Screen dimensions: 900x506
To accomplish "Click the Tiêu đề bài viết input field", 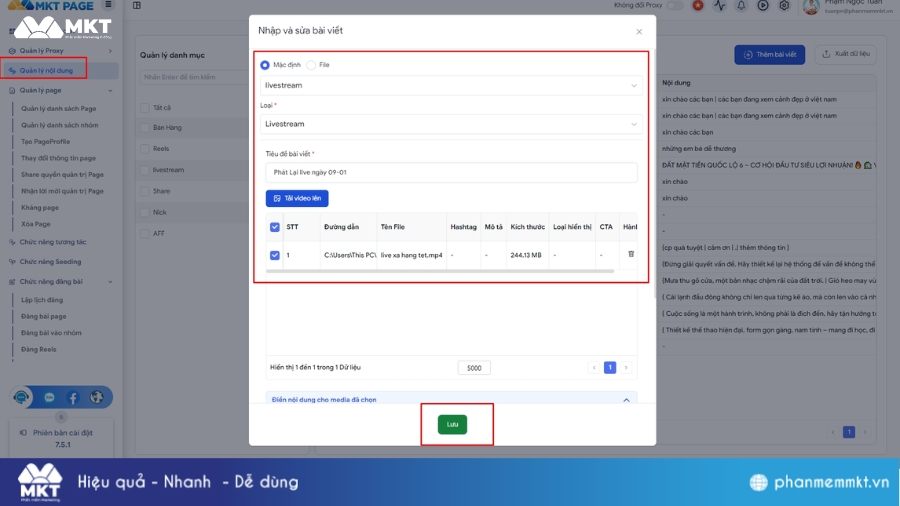I will click(x=451, y=173).
